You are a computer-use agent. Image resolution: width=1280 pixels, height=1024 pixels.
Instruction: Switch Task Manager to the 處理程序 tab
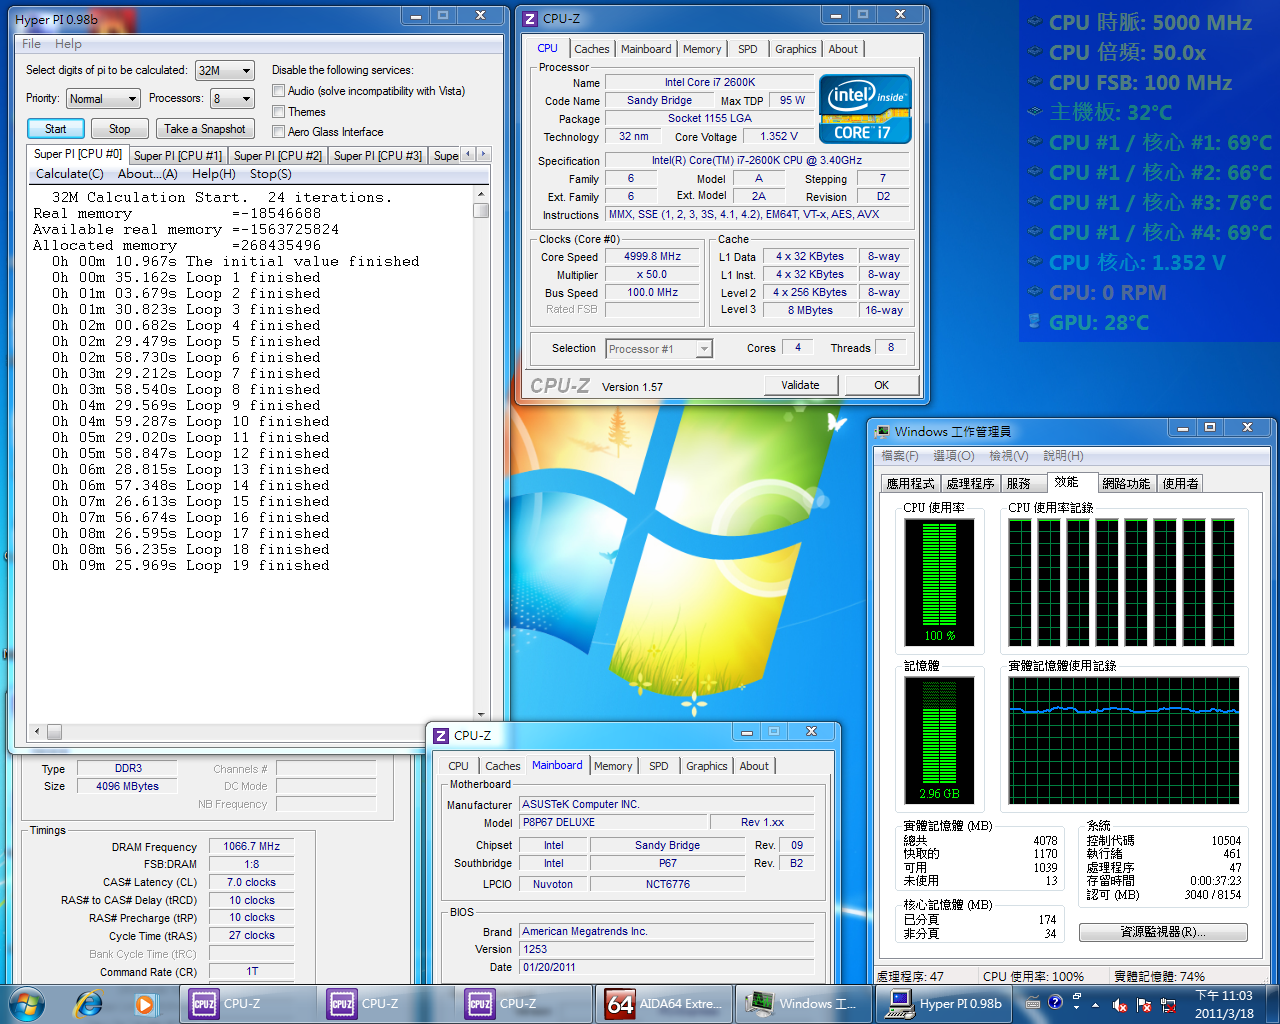(970, 483)
